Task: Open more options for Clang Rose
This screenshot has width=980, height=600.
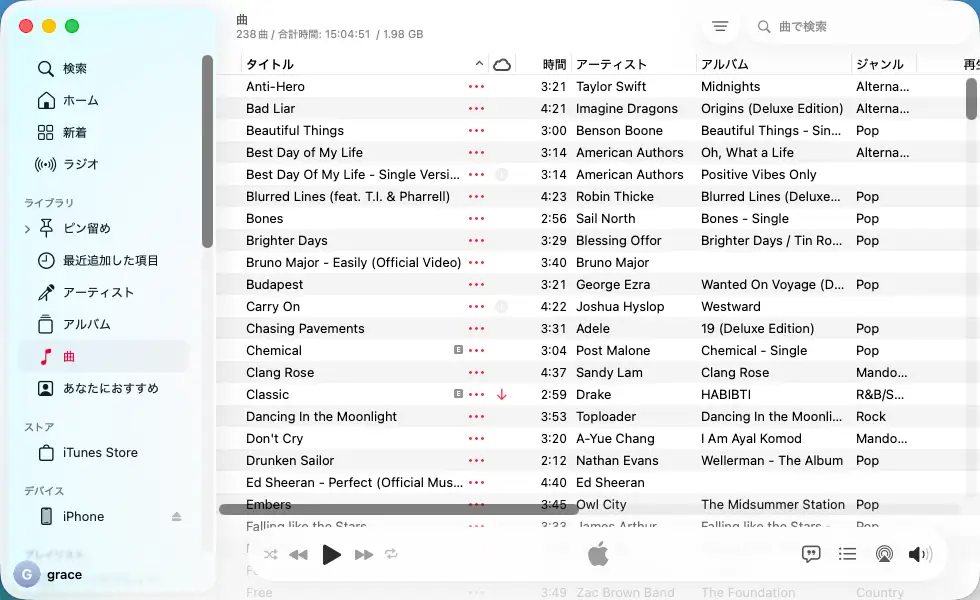Action: coord(476,372)
